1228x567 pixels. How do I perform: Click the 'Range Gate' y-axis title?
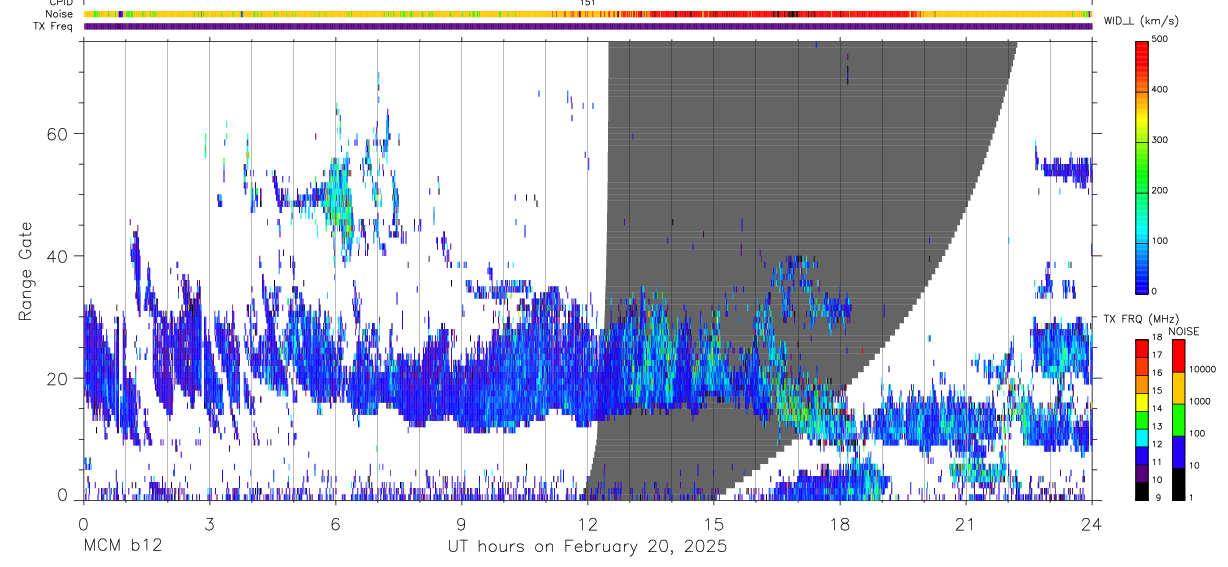(x=26, y=272)
